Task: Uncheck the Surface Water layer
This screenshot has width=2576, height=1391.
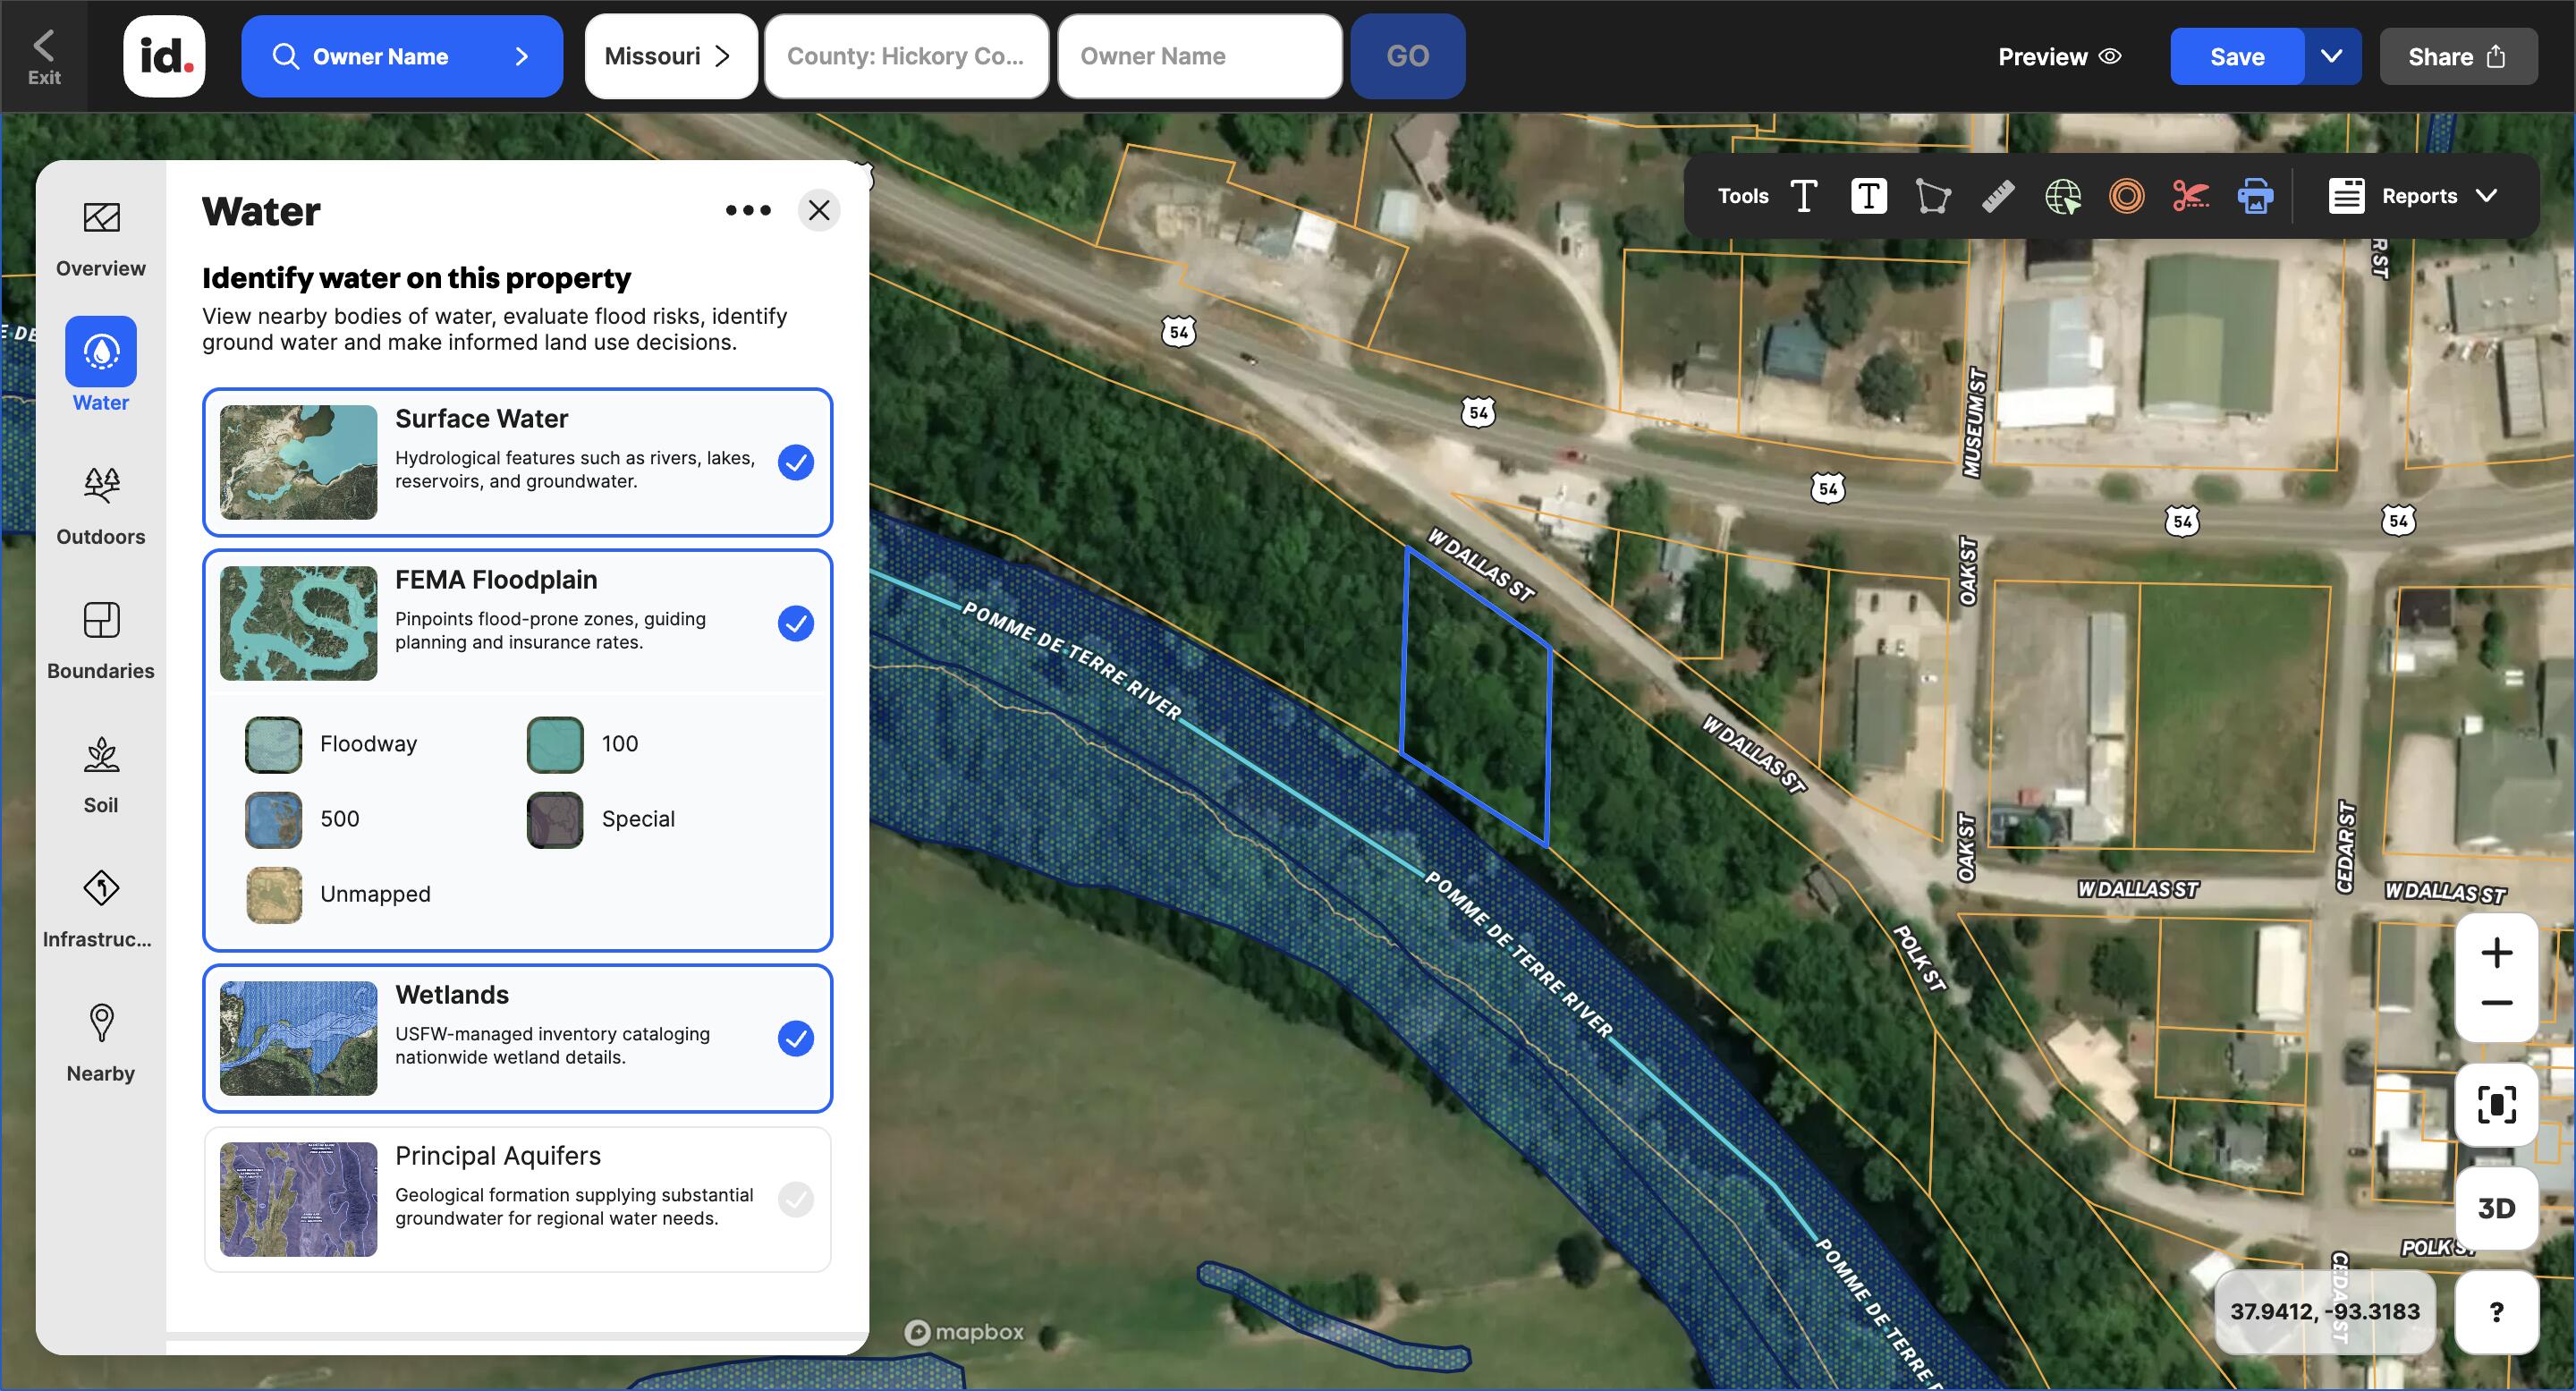Action: 795,462
